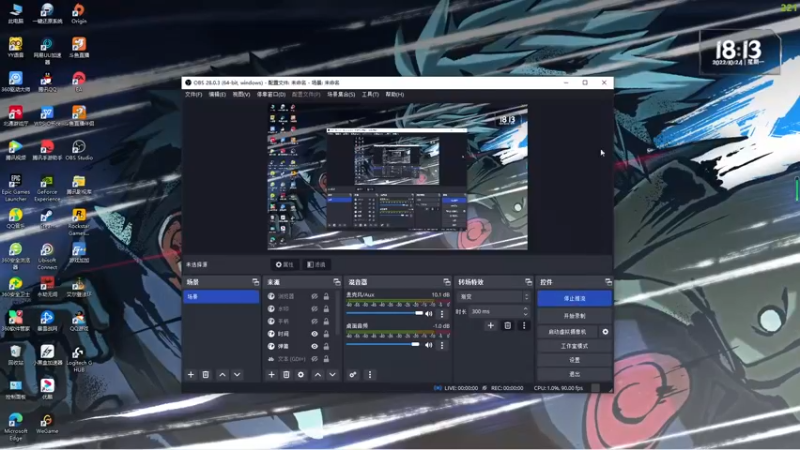Undock the 来源 panel
Image resolution: width=800 pixels, height=450 pixels.
pos(337,282)
